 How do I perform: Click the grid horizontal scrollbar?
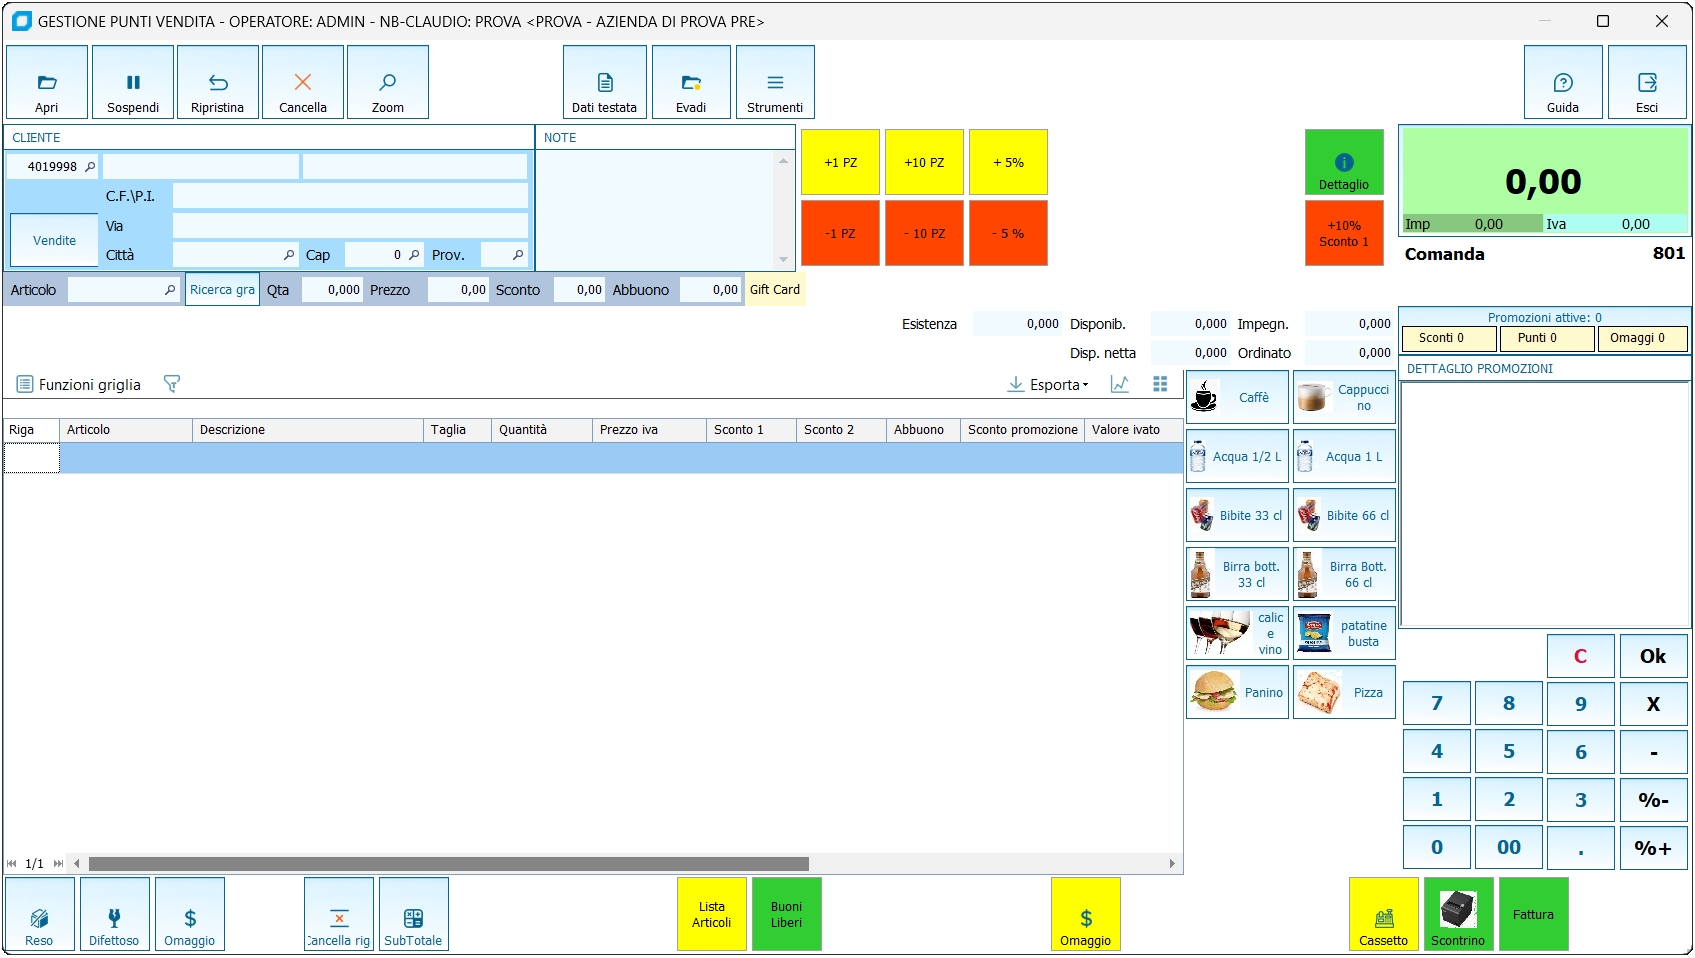tap(449, 864)
